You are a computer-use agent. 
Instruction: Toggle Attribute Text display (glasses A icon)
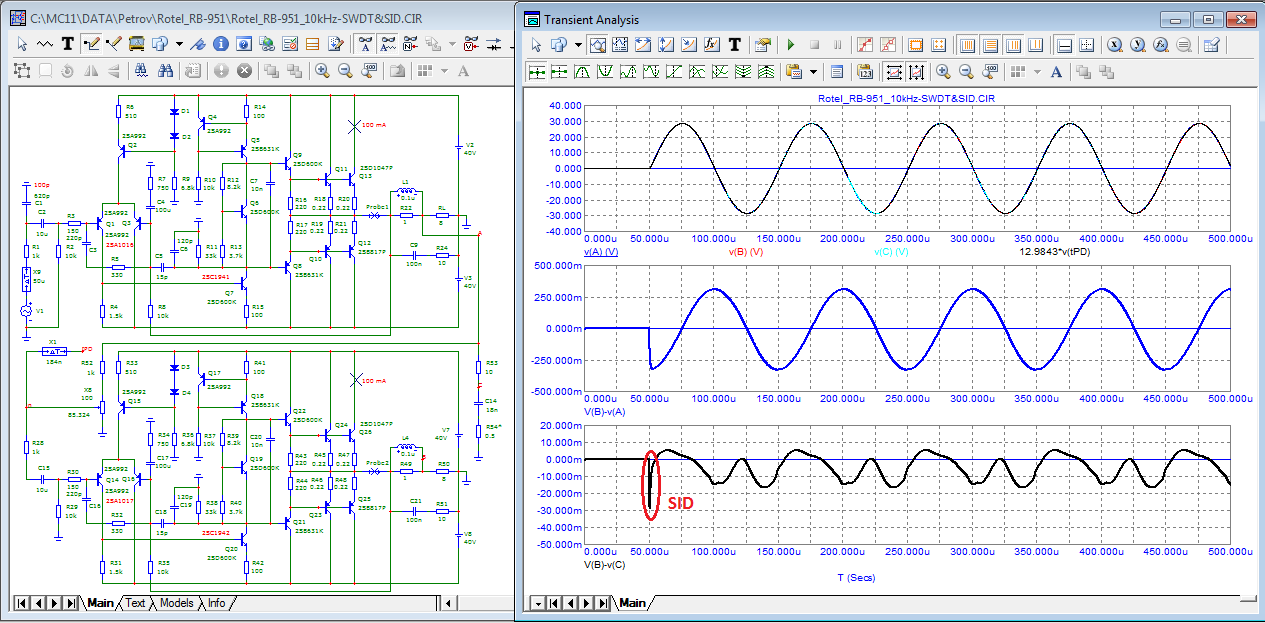[x=365, y=44]
